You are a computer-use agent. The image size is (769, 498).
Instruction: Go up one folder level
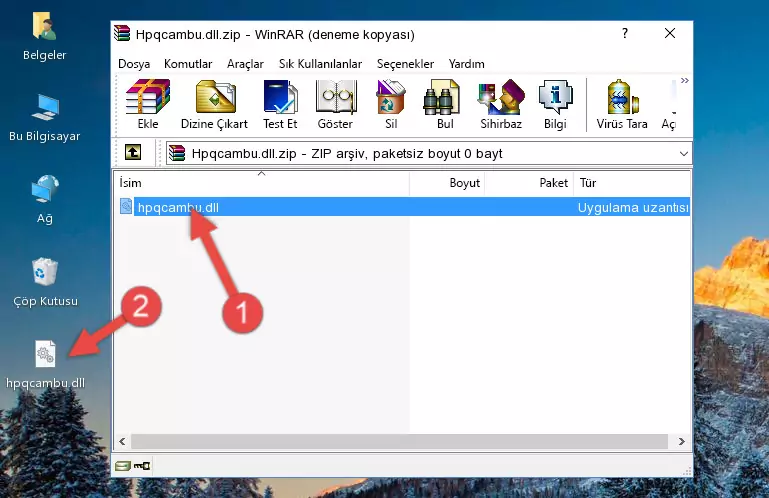pyautogui.click(x=133, y=152)
